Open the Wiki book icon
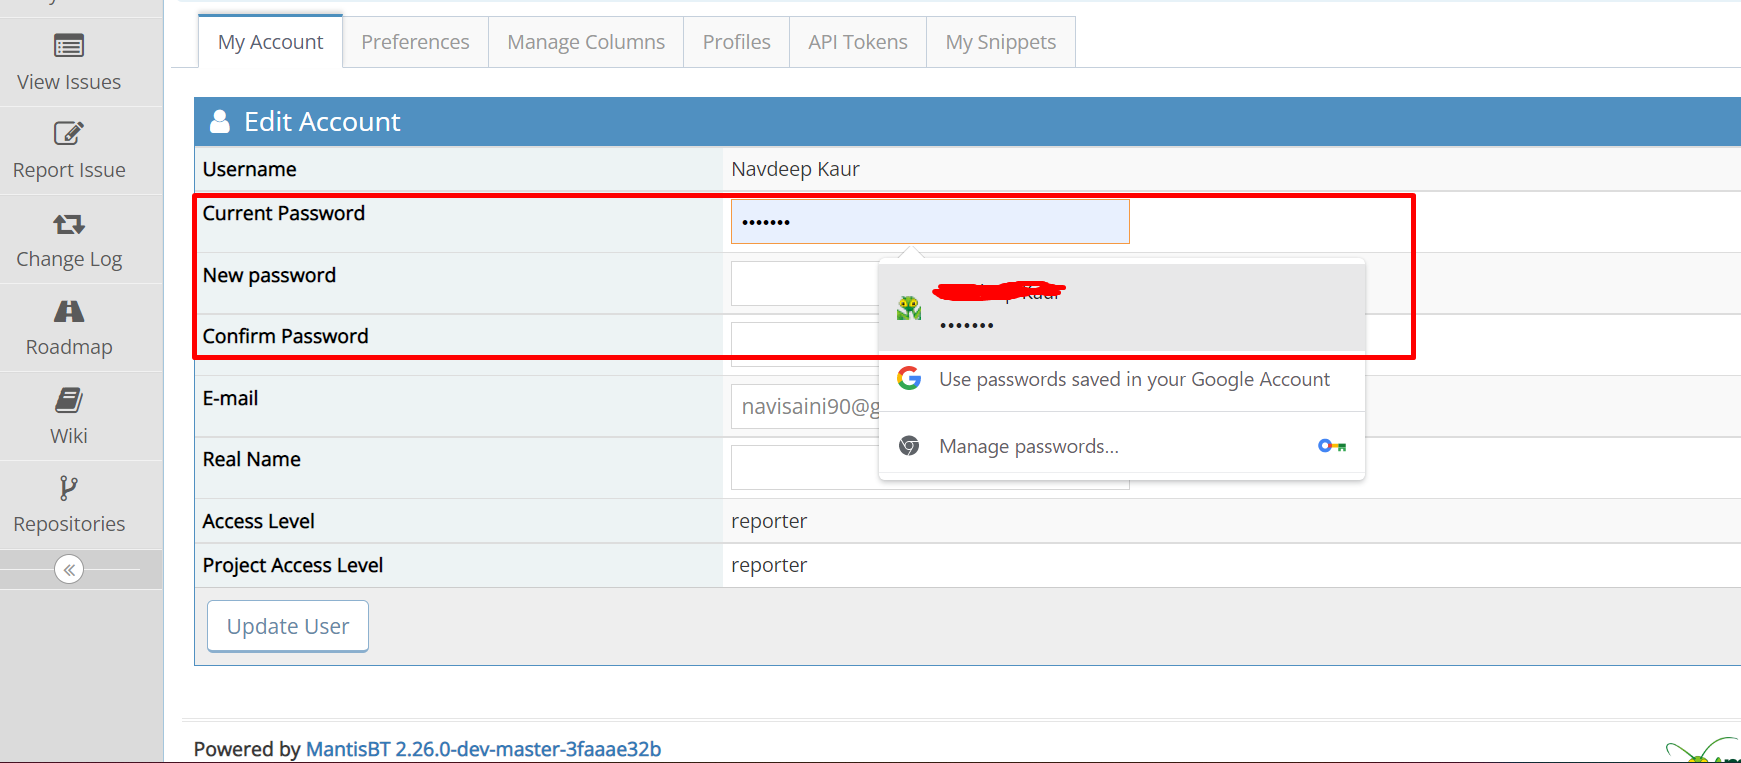 click(69, 400)
